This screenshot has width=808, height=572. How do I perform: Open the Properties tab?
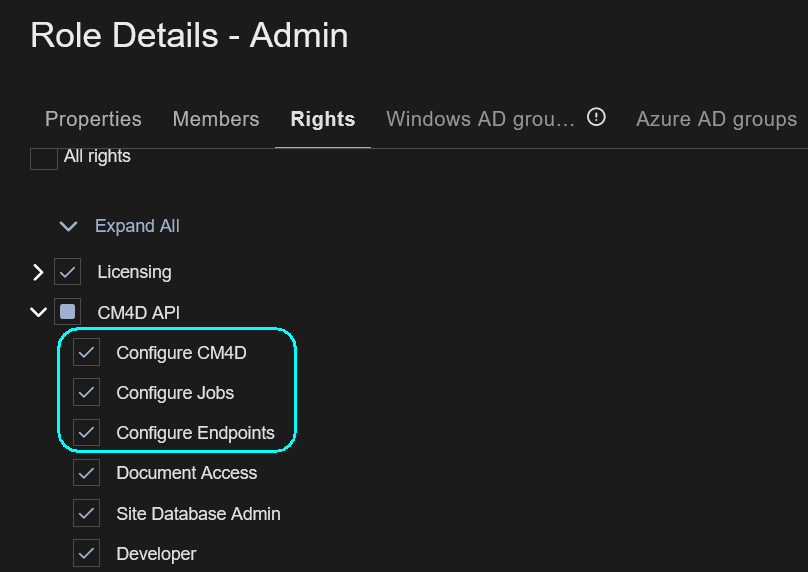point(93,119)
